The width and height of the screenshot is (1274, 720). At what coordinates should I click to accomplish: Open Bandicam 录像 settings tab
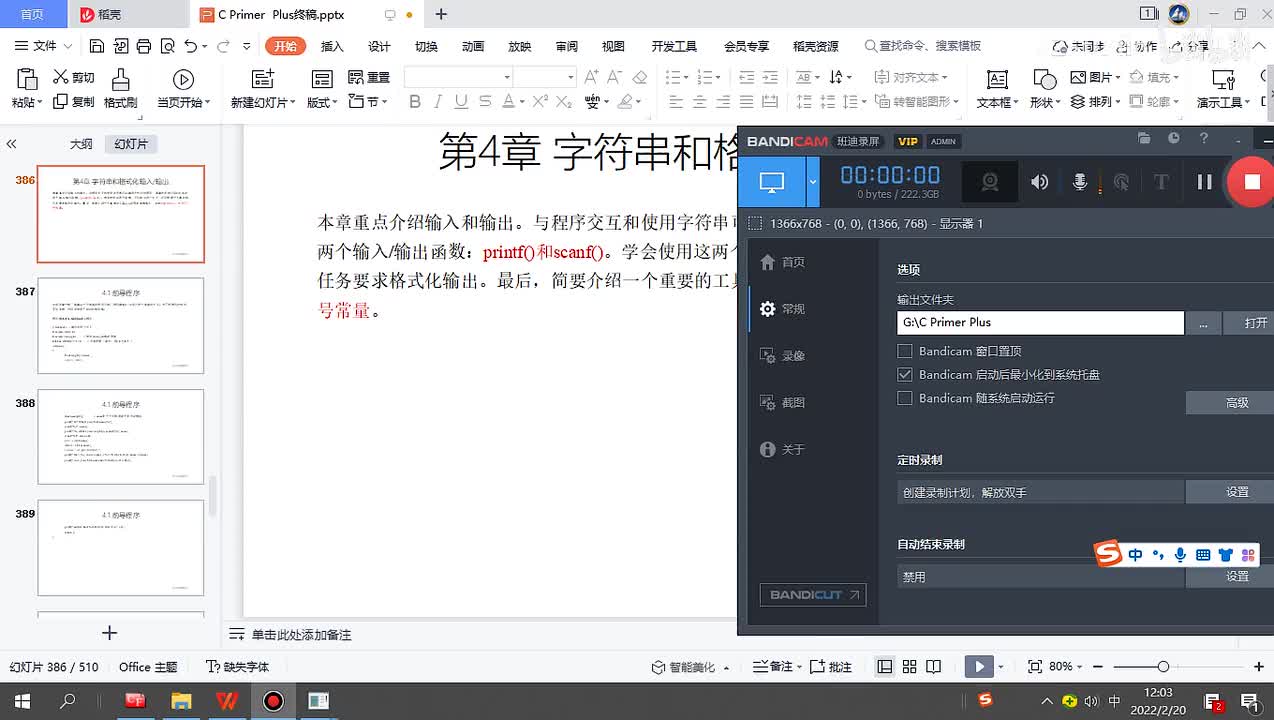click(x=783, y=355)
